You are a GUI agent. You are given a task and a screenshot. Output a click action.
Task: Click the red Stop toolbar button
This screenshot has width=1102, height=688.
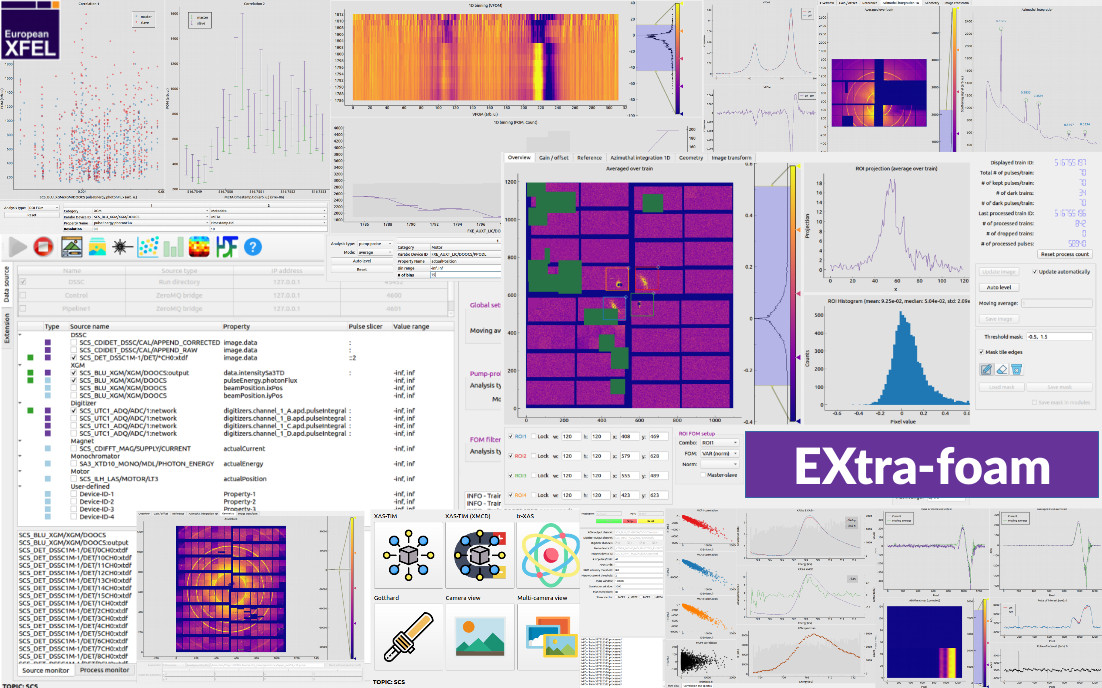click(x=44, y=247)
